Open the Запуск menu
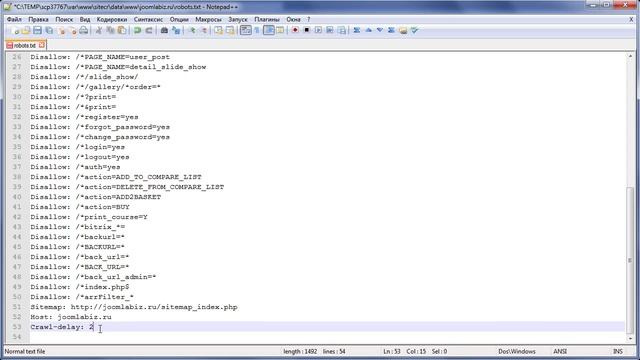This screenshot has width=640, height=360. pyautogui.click(x=238, y=19)
